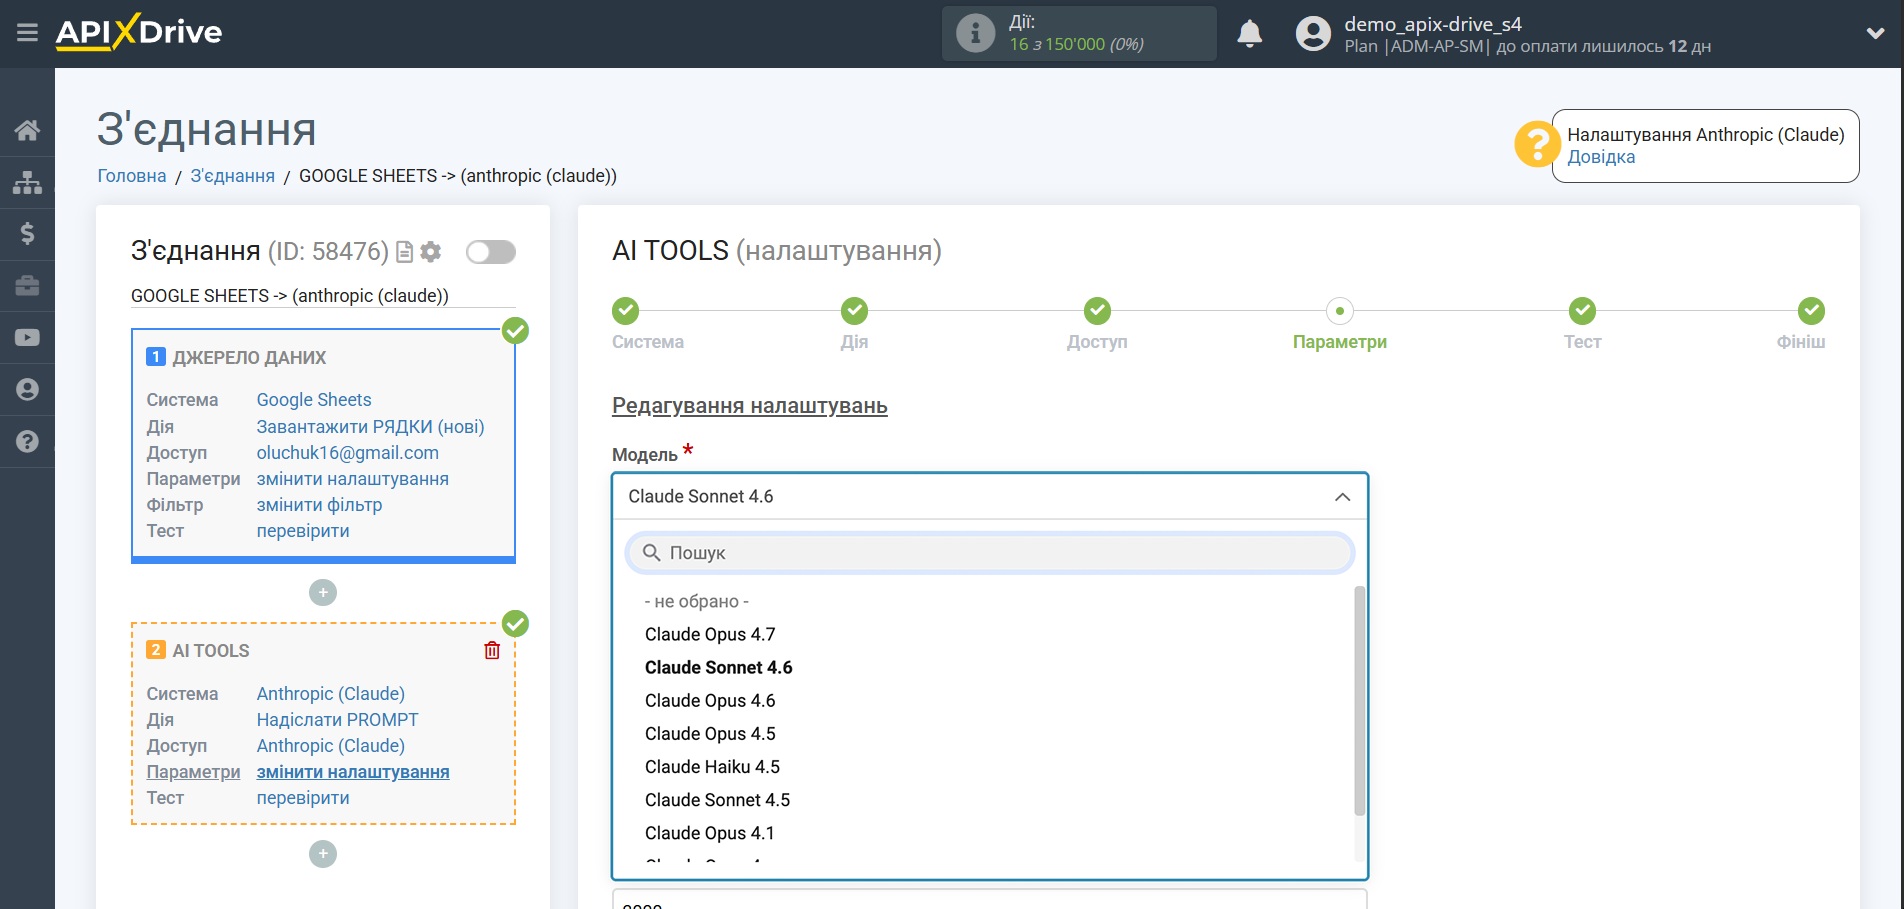Open the hamburger menu in the header
The height and width of the screenshot is (909, 1904).
click(27, 33)
